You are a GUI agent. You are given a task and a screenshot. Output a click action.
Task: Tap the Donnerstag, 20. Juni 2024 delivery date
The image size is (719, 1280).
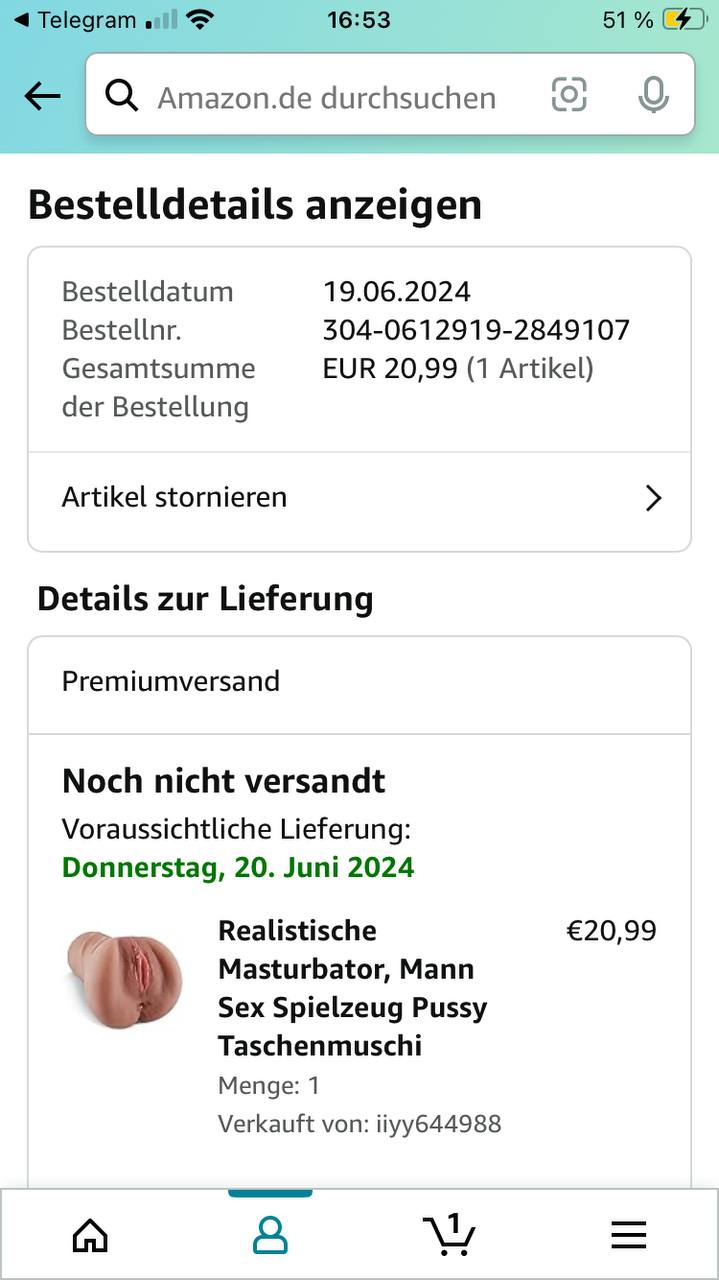point(238,867)
